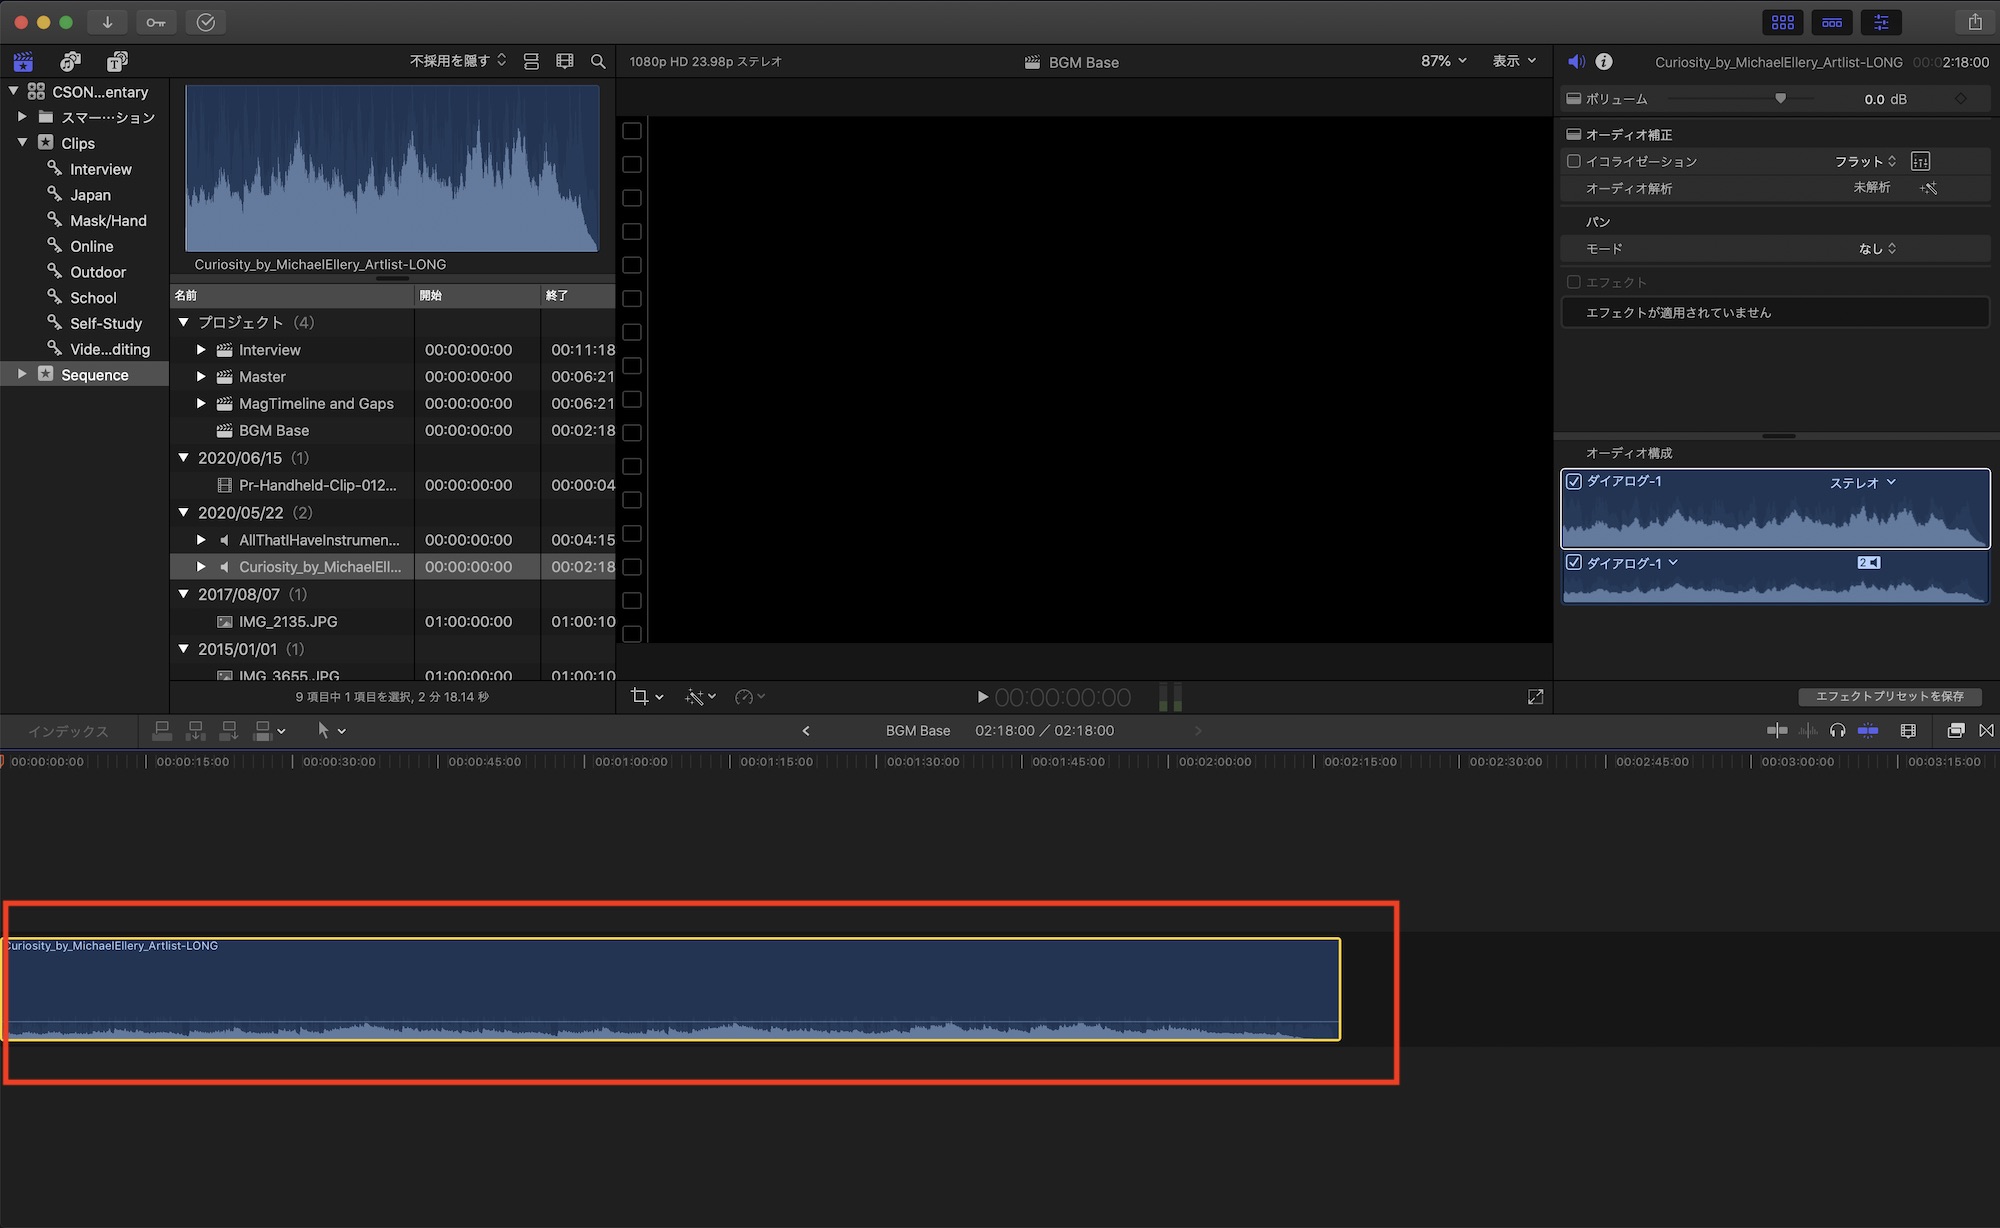The height and width of the screenshot is (1228, 2000).
Task: Show the titles and generators sidebar
Action: tap(117, 62)
